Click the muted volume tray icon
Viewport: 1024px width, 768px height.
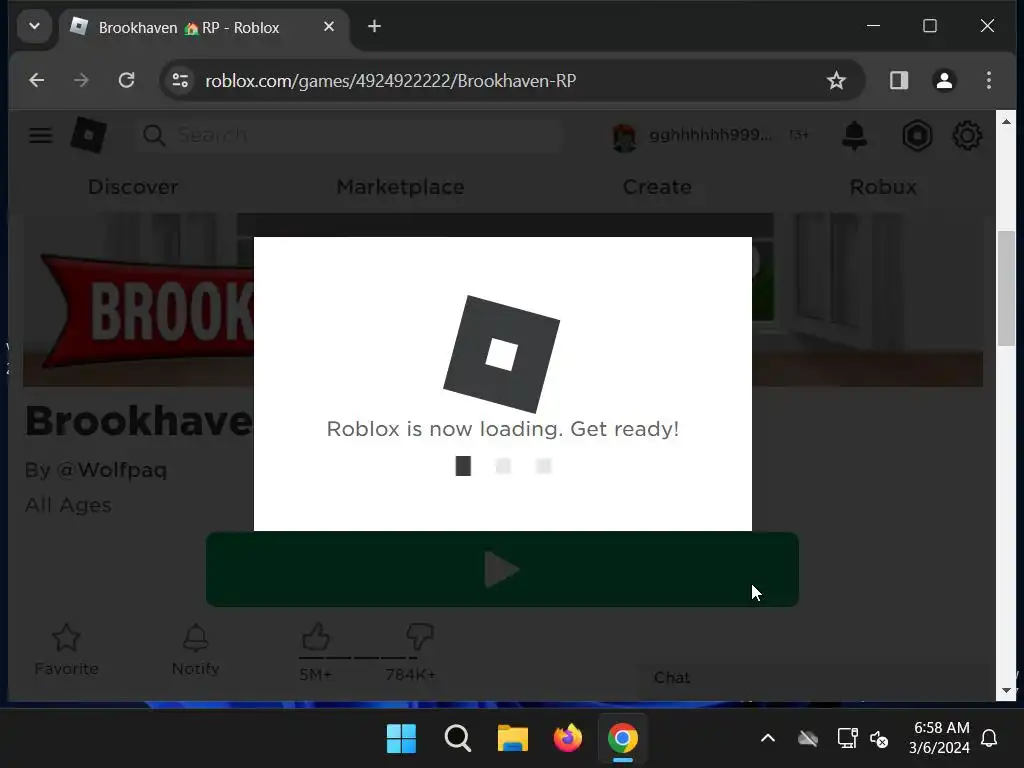879,739
